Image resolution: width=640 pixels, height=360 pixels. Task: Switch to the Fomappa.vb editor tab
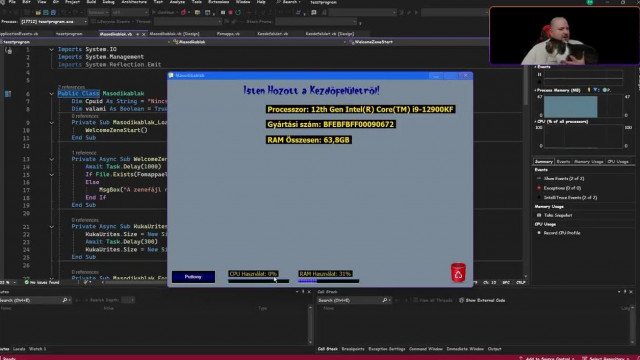coord(228,34)
